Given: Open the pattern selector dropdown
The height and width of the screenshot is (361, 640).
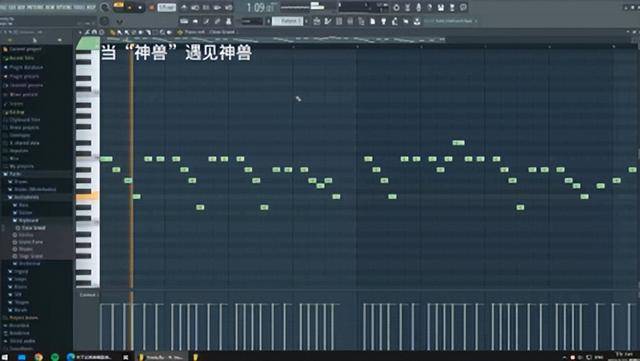Looking at the screenshot, I should coord(288,21).
